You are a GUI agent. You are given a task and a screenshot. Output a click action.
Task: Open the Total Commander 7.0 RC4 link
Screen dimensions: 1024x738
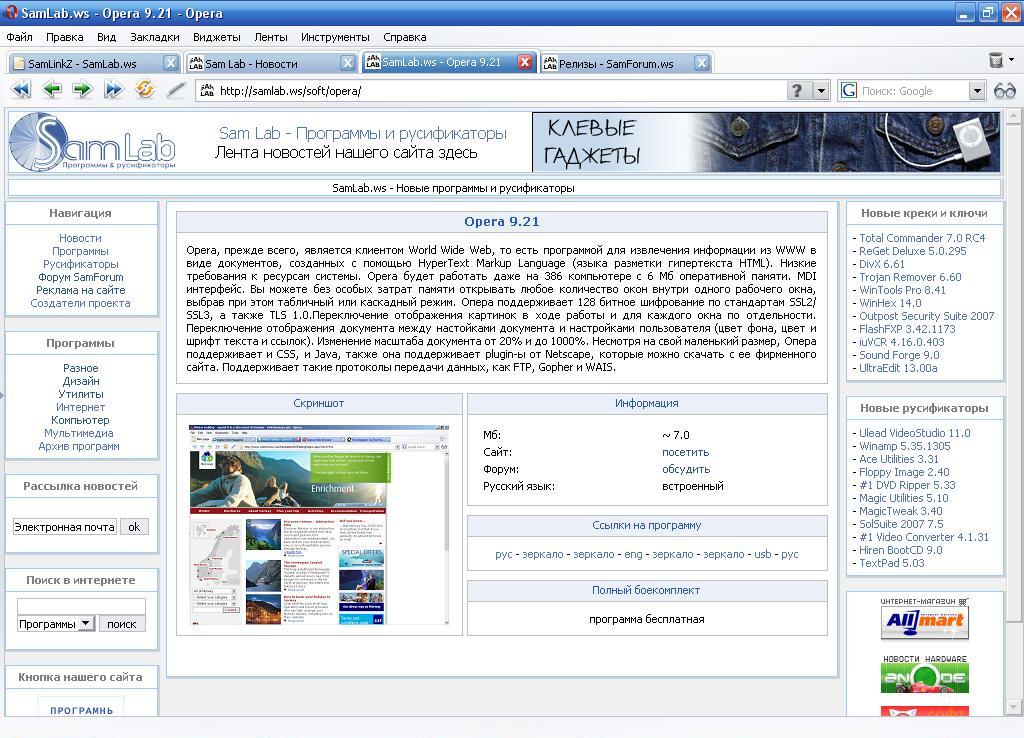[922, 238]
